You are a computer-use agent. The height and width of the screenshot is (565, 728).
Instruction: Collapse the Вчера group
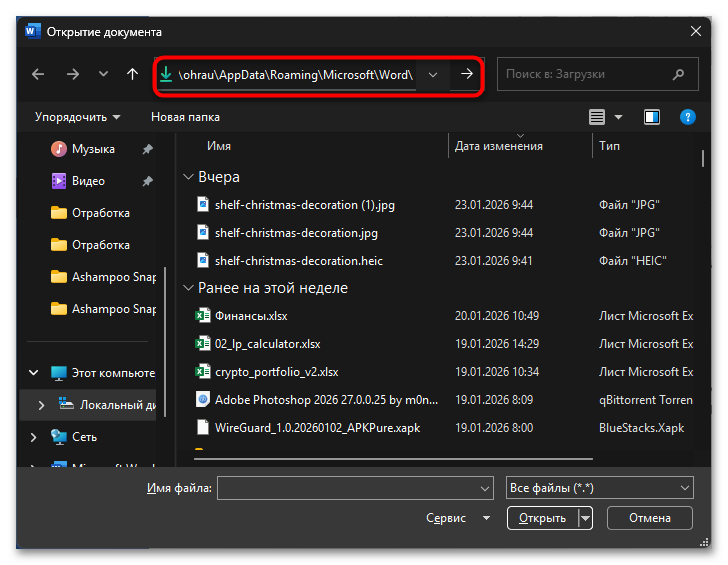[188, 177]
